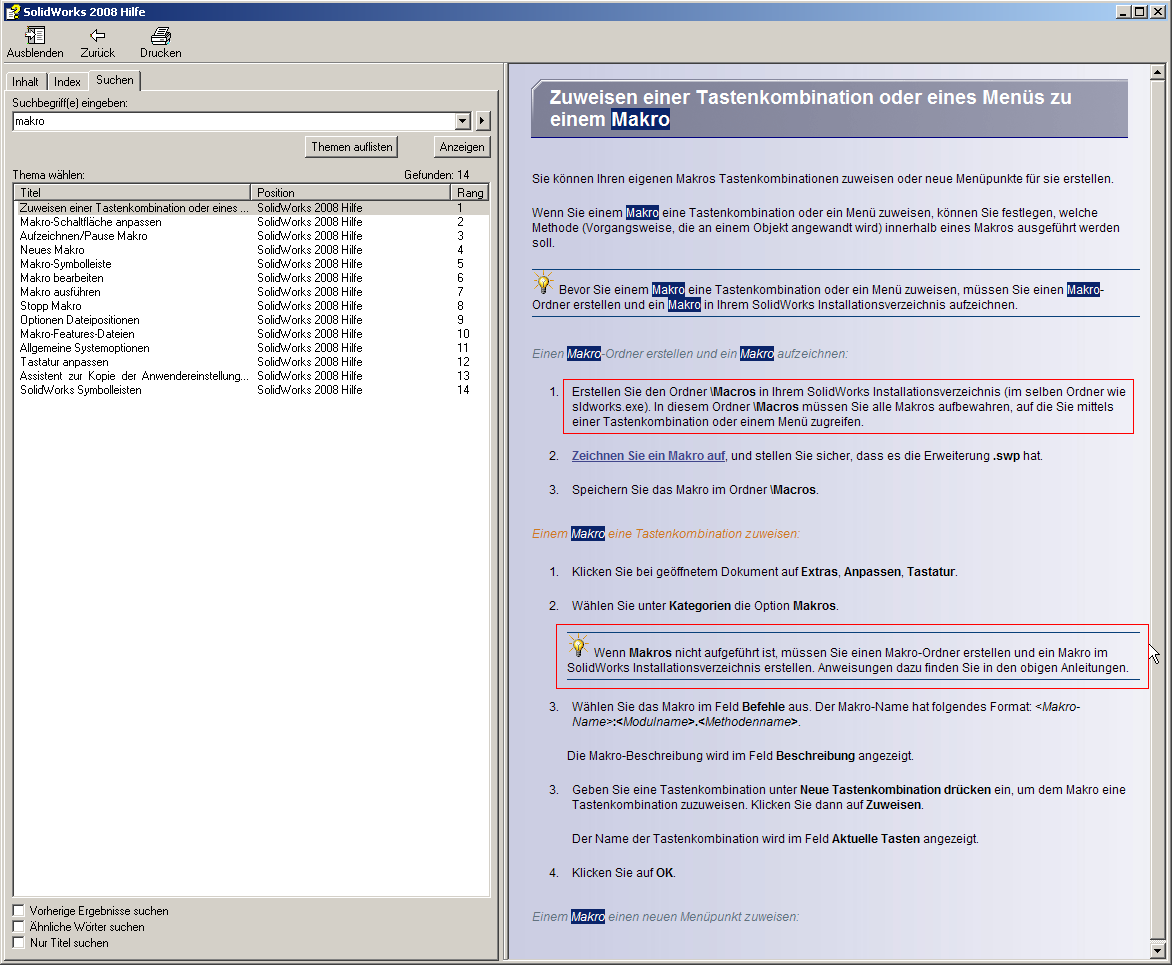Click the scrollbar down arrow in help pane
The image size is (1172, 965).
1157,951
